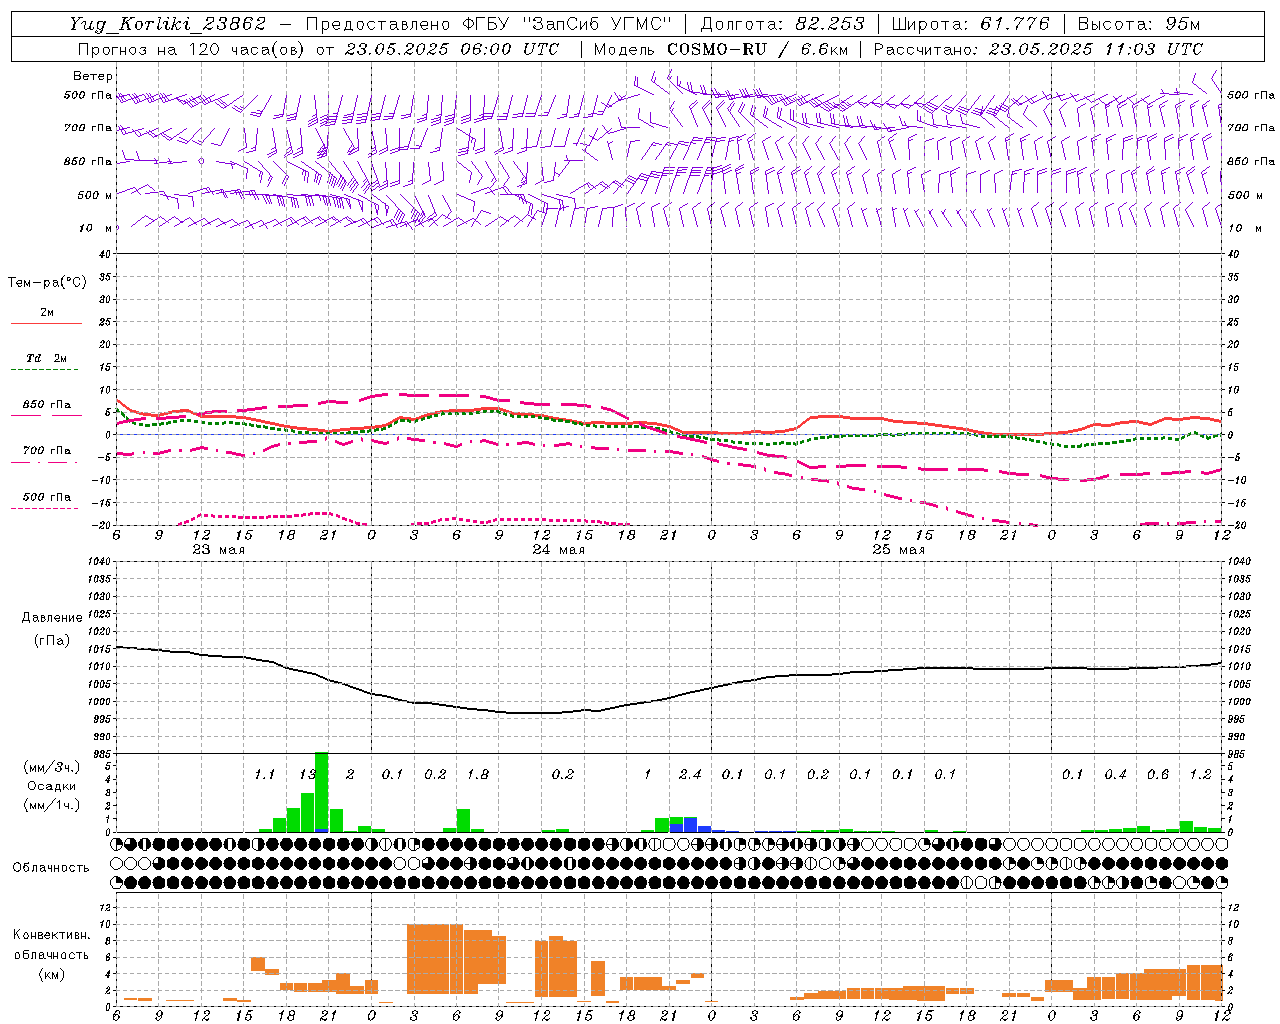
Task: Click the '2м' temperature legend label
Action: point(47,313)
